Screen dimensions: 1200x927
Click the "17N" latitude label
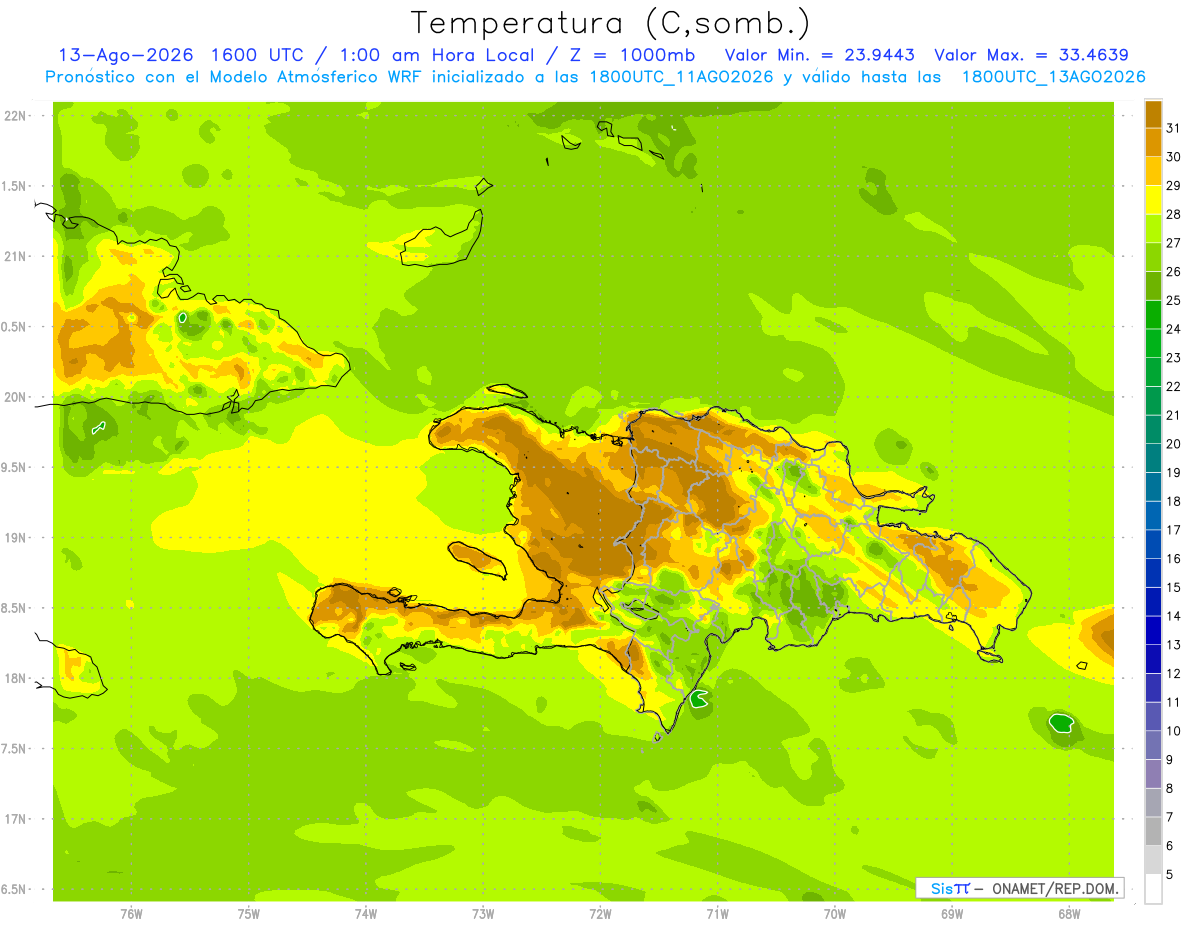15,819
